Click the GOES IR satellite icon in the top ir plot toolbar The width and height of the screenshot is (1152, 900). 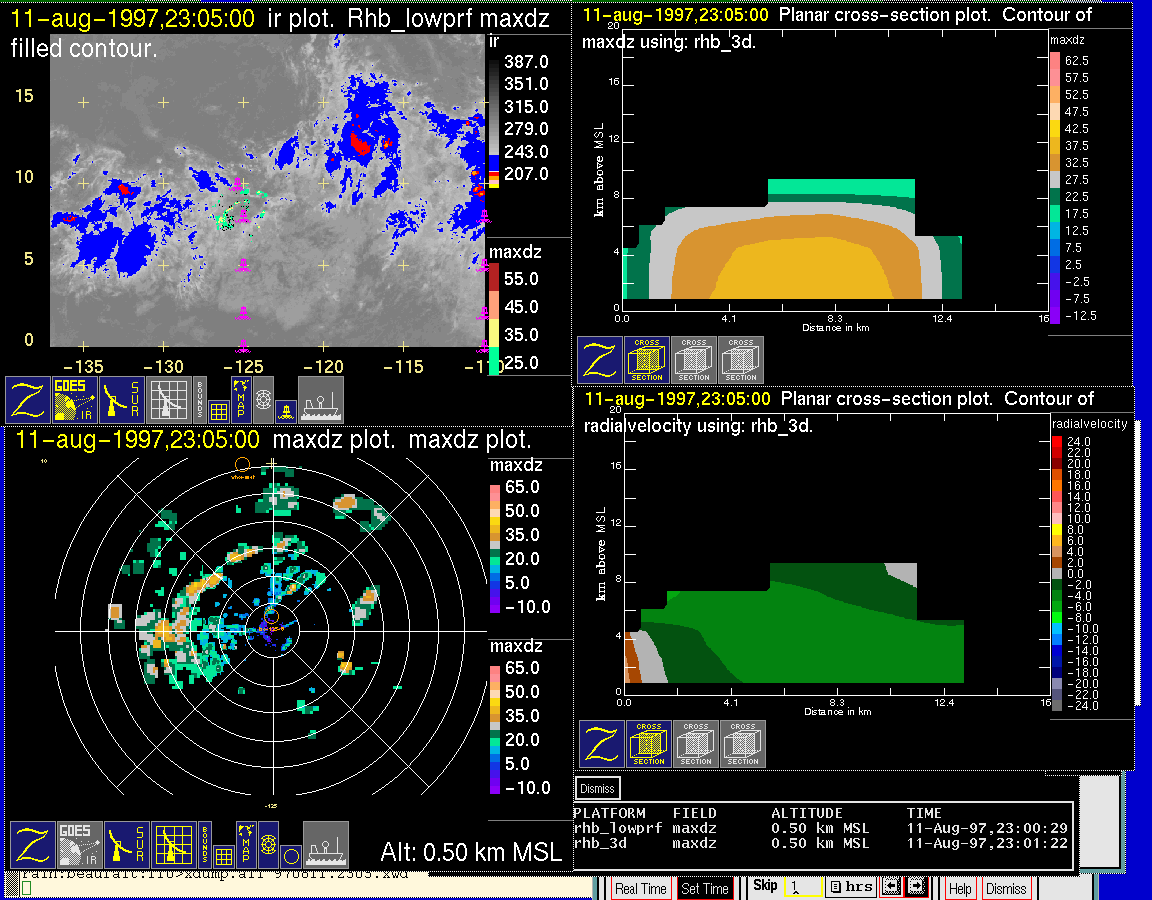(x=76, y=399)
